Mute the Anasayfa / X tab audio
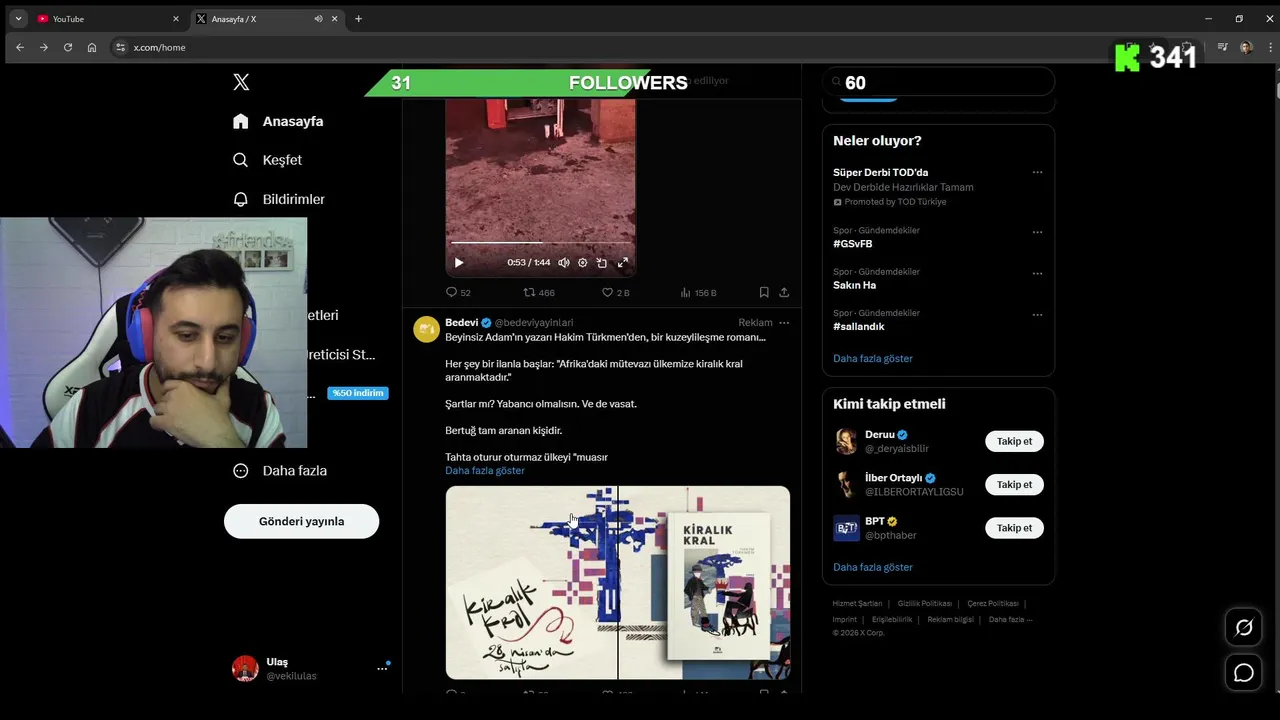Screen dimensions: 1280x720 tap(318, 18)
